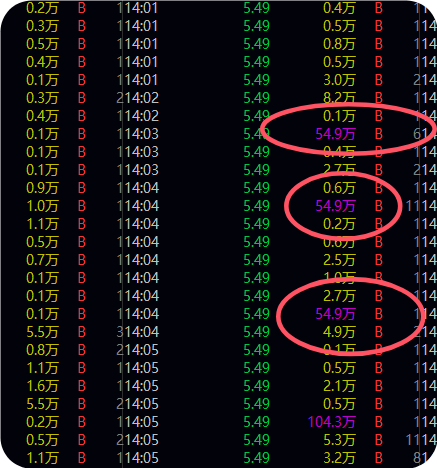Select 5.5万 in the row timed 14:05

(42, 404)
